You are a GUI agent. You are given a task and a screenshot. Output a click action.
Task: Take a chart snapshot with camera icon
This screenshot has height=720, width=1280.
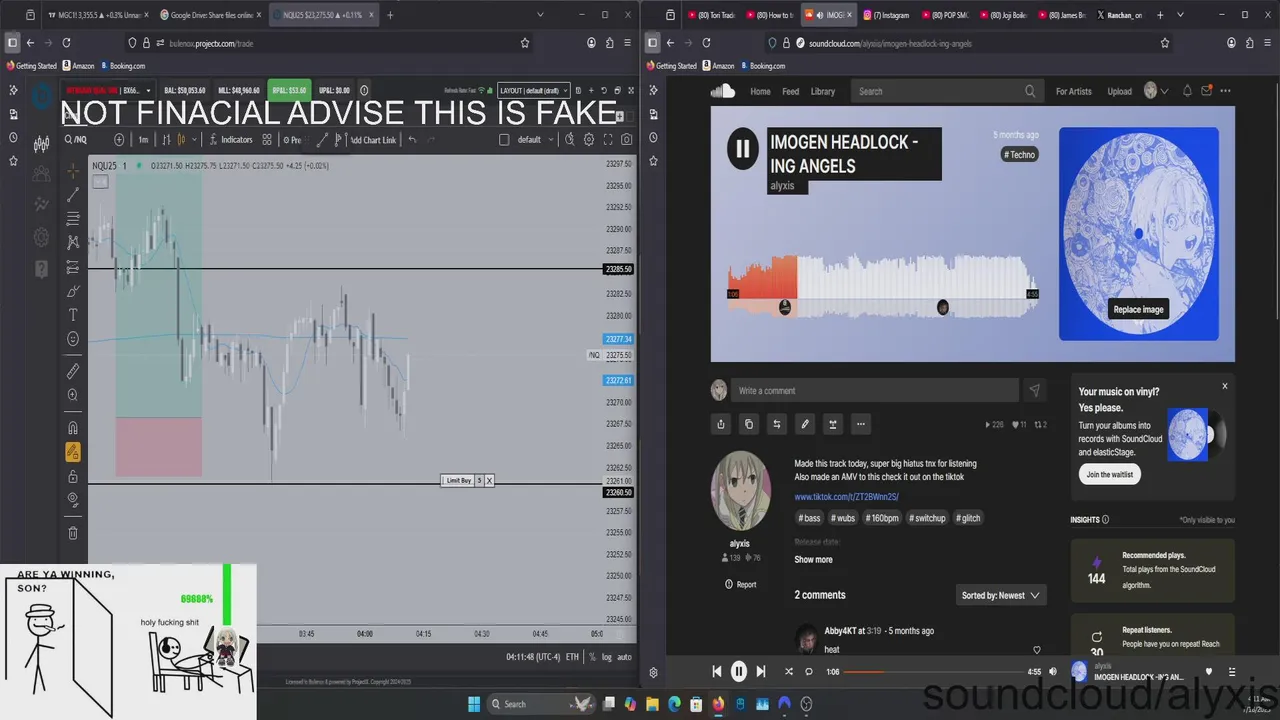click(x=625, y=139)
